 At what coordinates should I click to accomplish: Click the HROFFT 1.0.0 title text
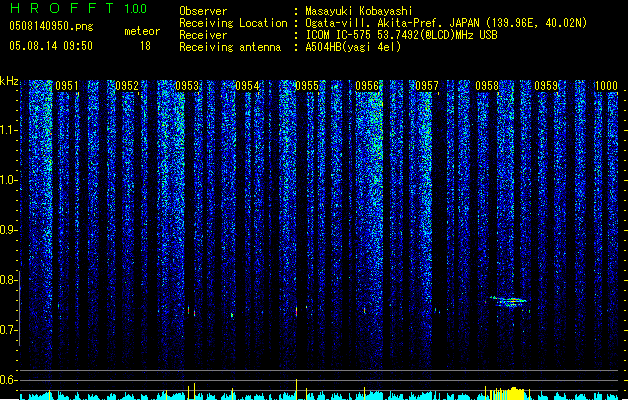pyautogui.click(x=78, y=8)
